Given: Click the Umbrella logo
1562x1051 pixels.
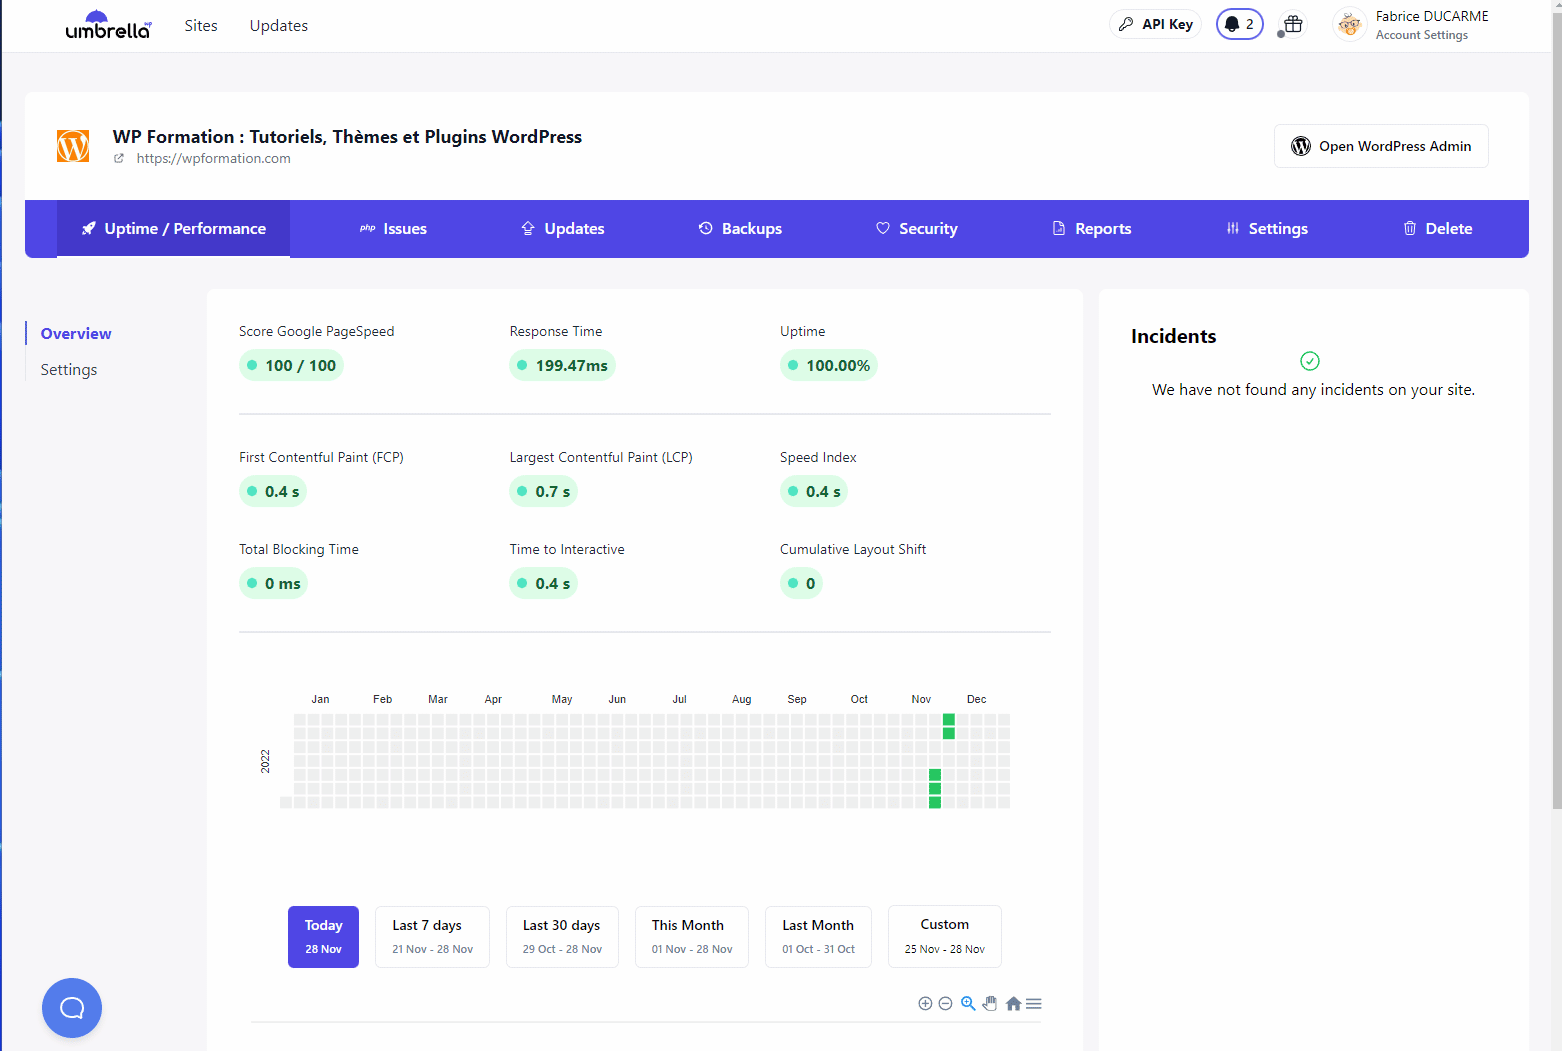Looking at the screenshot, I should point(108,25).
